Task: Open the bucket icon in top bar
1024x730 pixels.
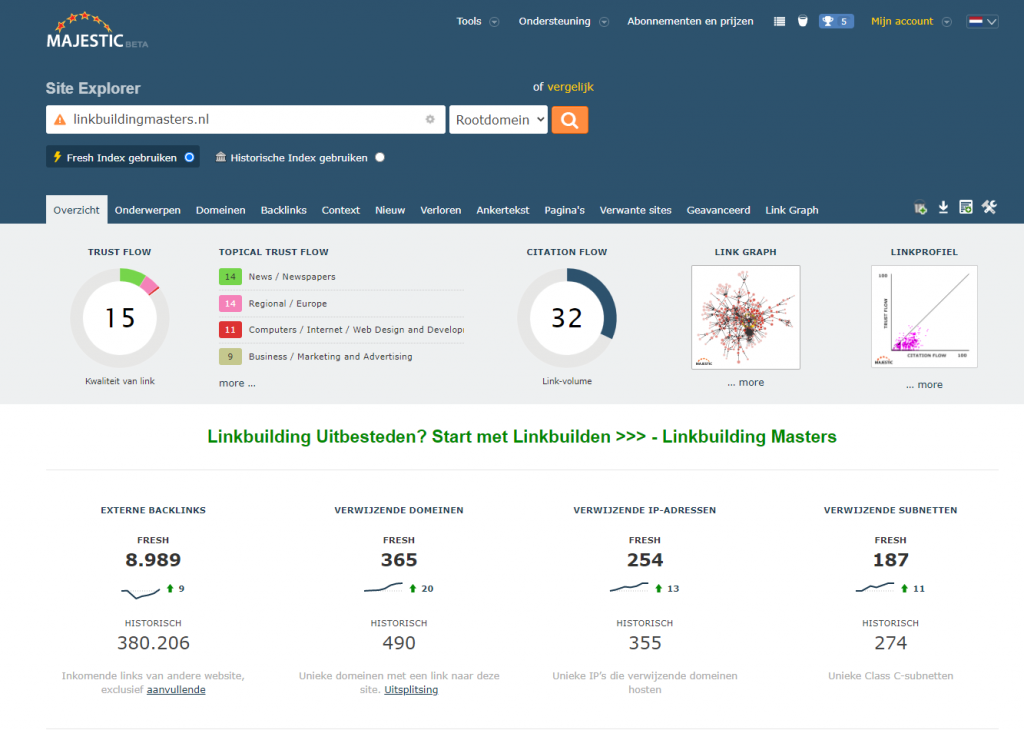Action: point(802,21)
